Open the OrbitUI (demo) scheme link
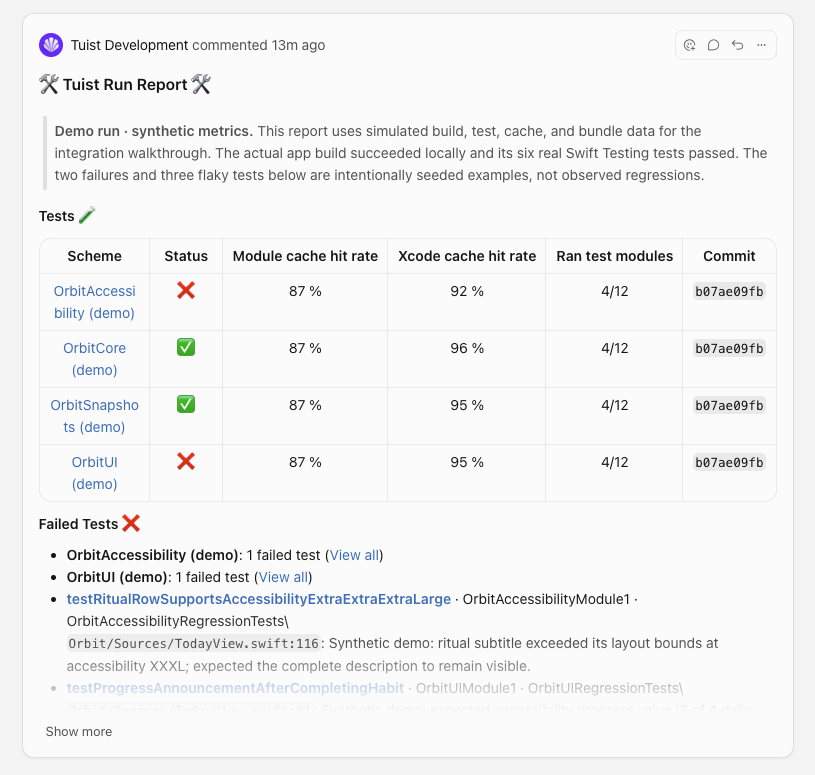The height and width of the screenshot is (775, 815). coord(94,473)
